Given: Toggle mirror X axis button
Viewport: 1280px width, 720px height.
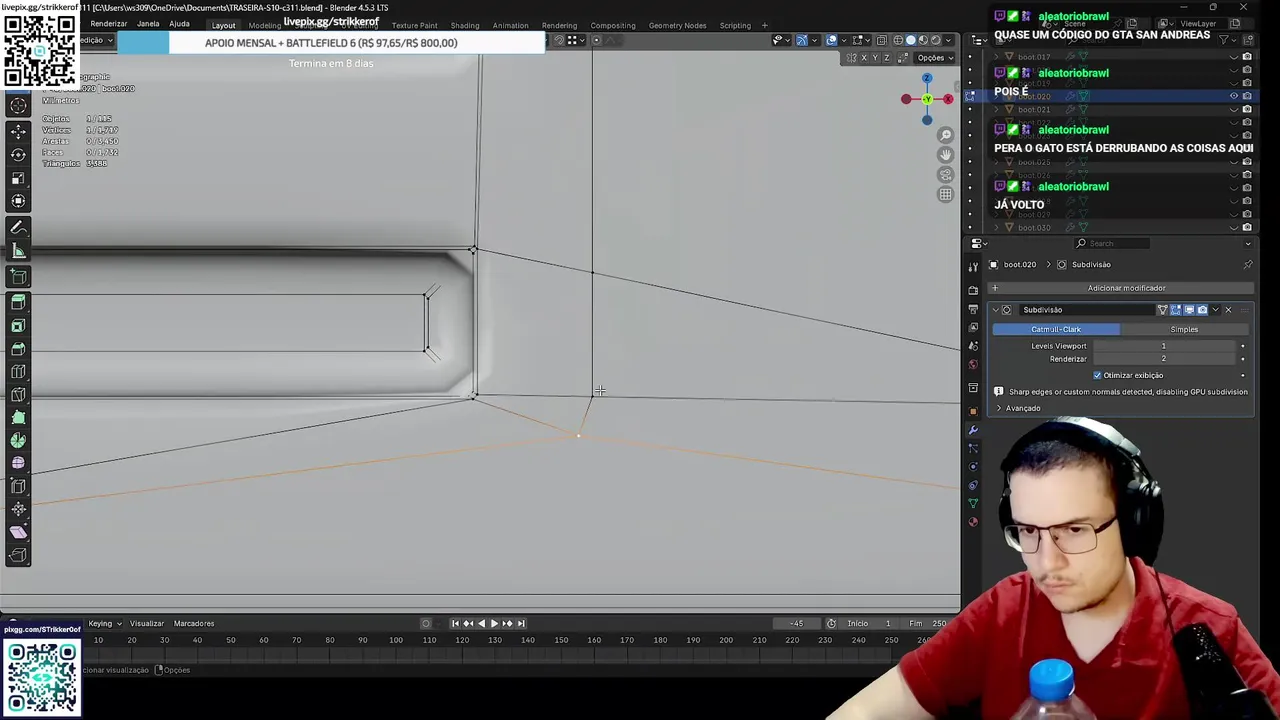Looking at the screenshot, I should pos(864,58).
